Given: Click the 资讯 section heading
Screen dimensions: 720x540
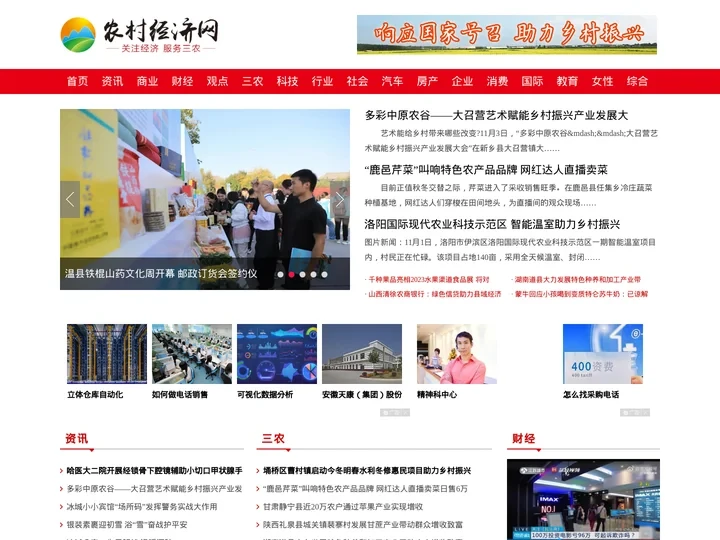Looking at the screenshot, I should (76, 439).
